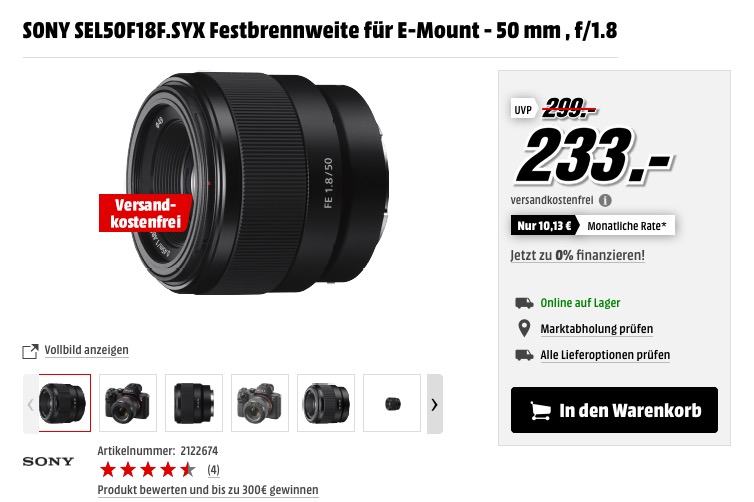Viewport: 754px width, 502px height.
Task: Click the Sony brand logo
Action: 48,462
